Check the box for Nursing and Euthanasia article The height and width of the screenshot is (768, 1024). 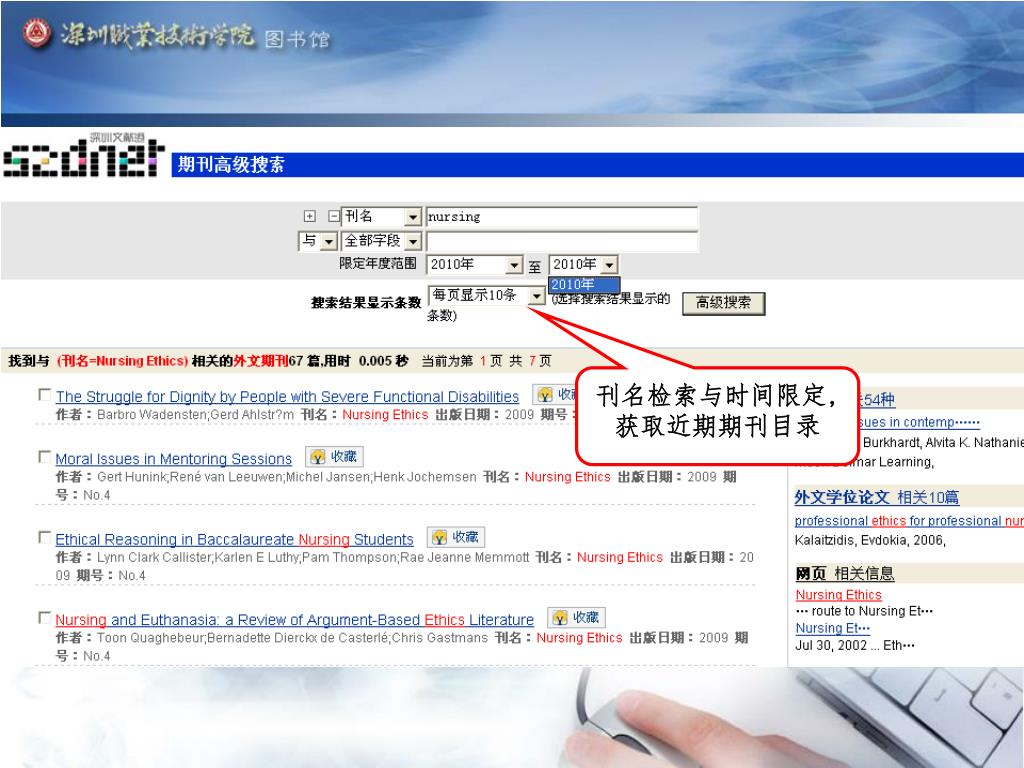(44, 617)
